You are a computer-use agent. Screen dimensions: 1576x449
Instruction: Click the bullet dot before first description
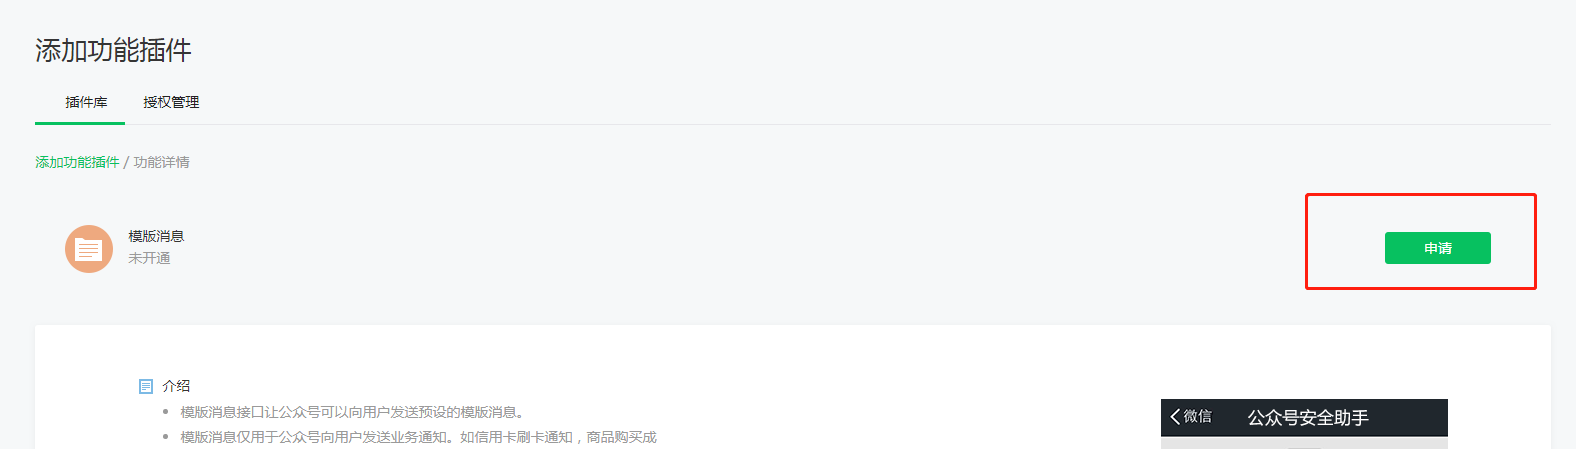(x=166, y=412)
